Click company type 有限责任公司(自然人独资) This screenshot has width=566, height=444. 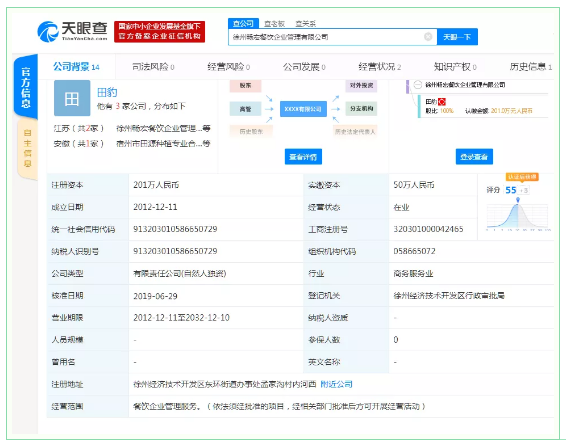click(180, 274)
